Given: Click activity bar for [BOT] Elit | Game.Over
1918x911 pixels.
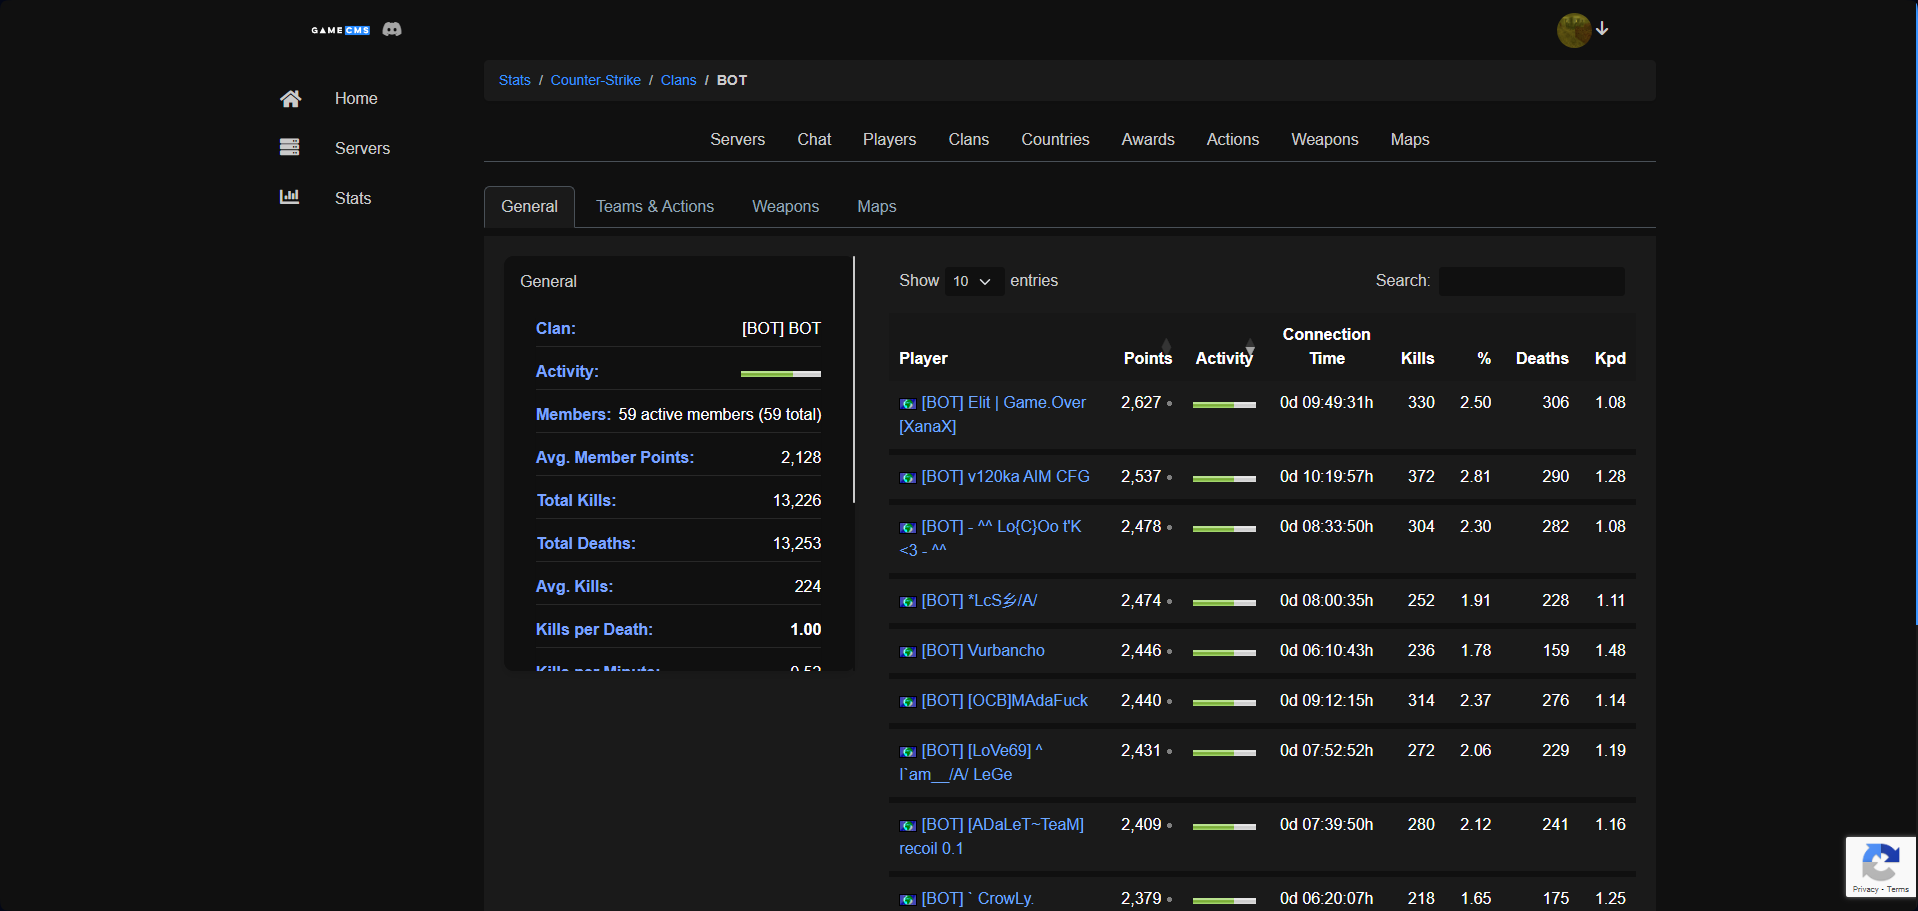Looking at the screenshot, I should (x=1224, y=404).
